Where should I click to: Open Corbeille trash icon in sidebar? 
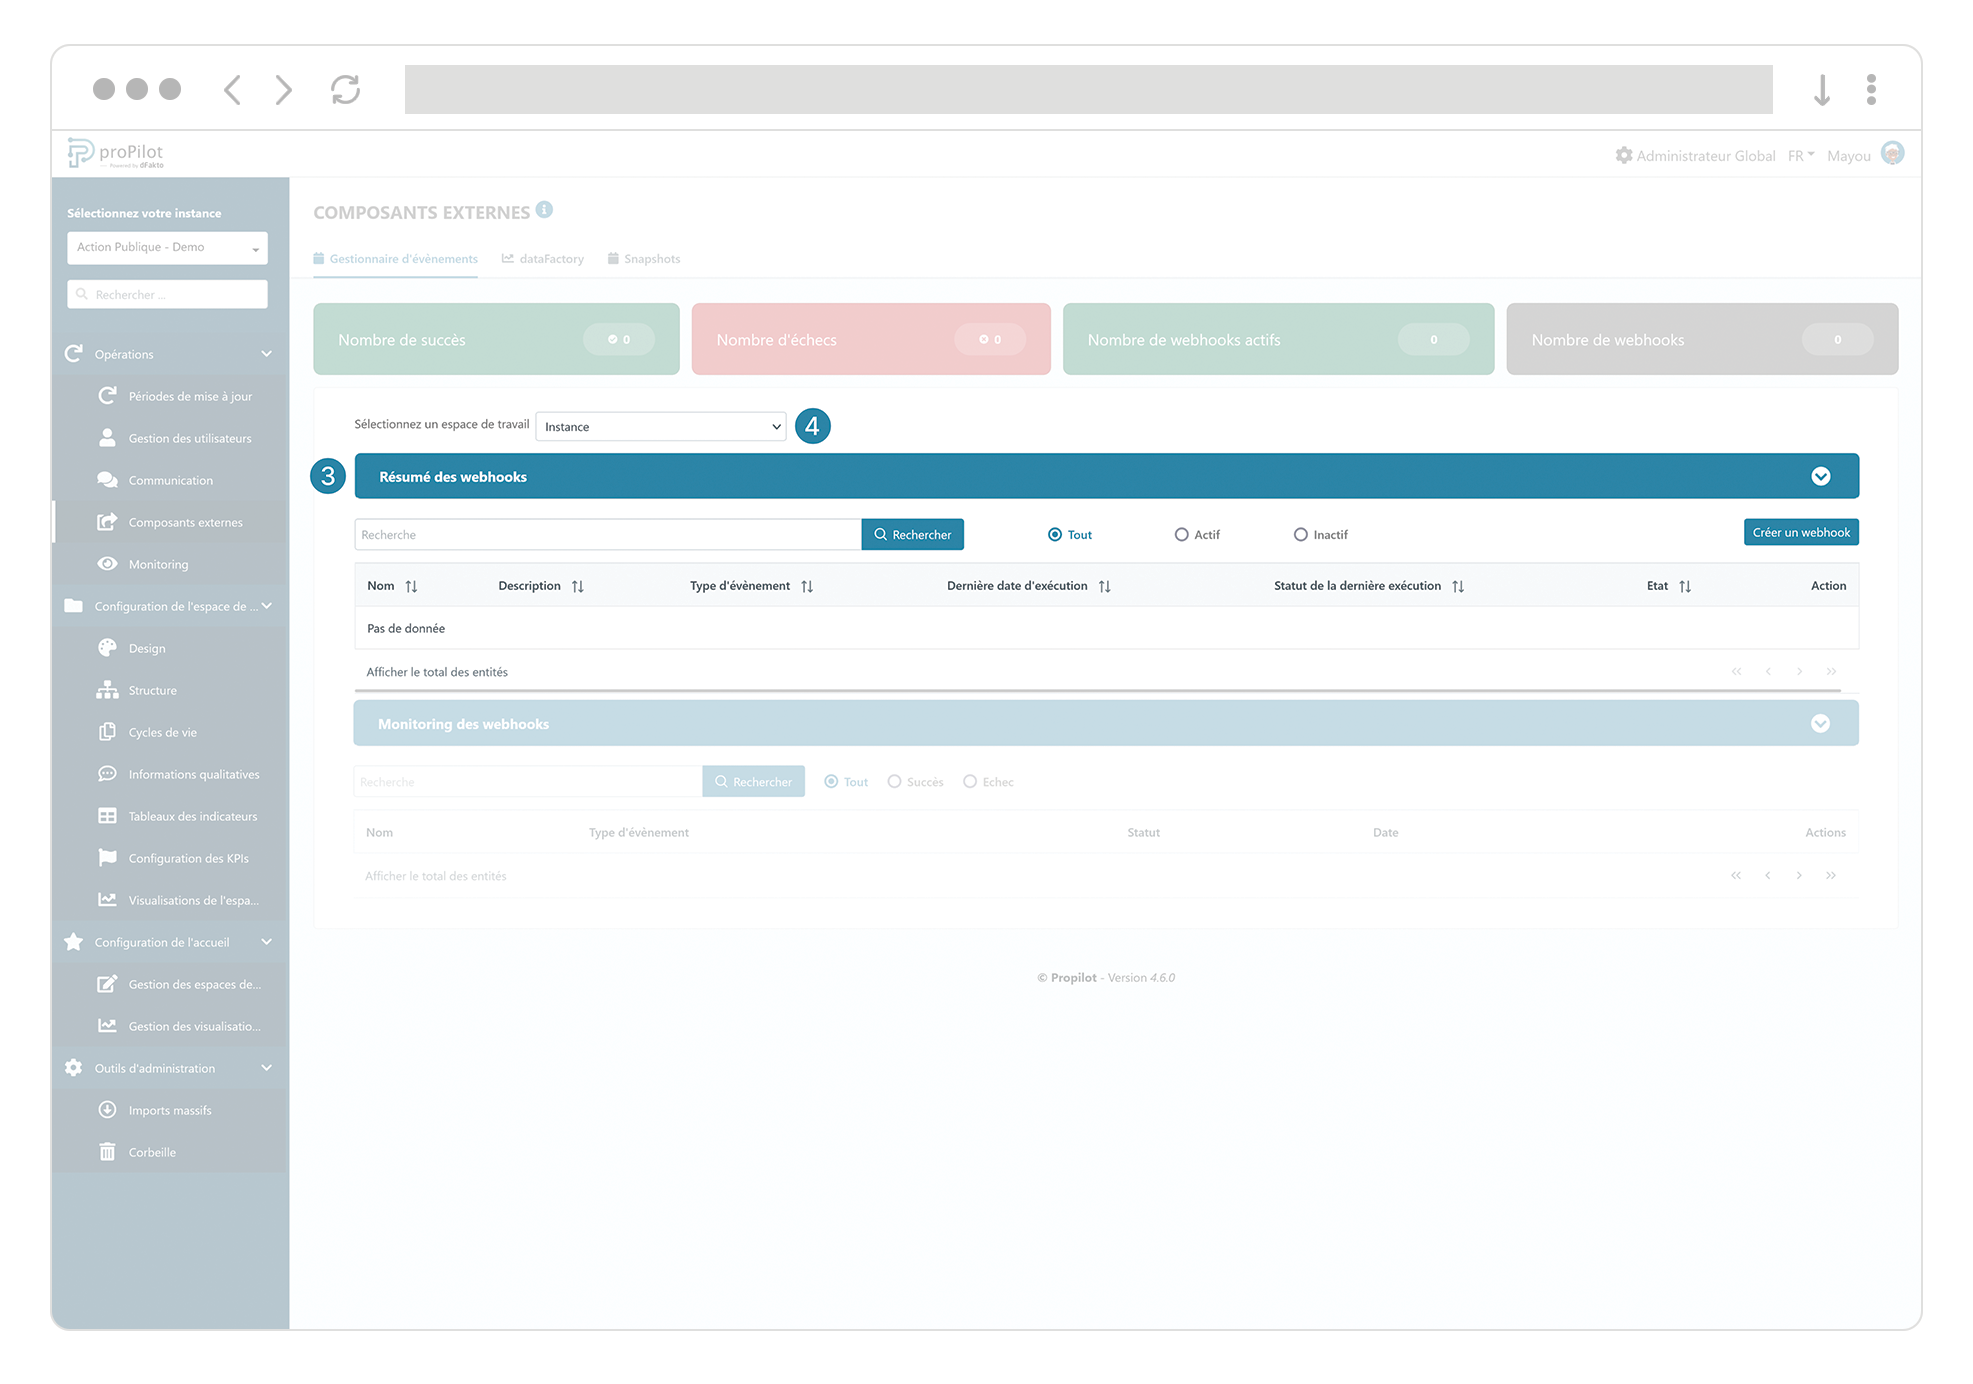[108, 1152]
